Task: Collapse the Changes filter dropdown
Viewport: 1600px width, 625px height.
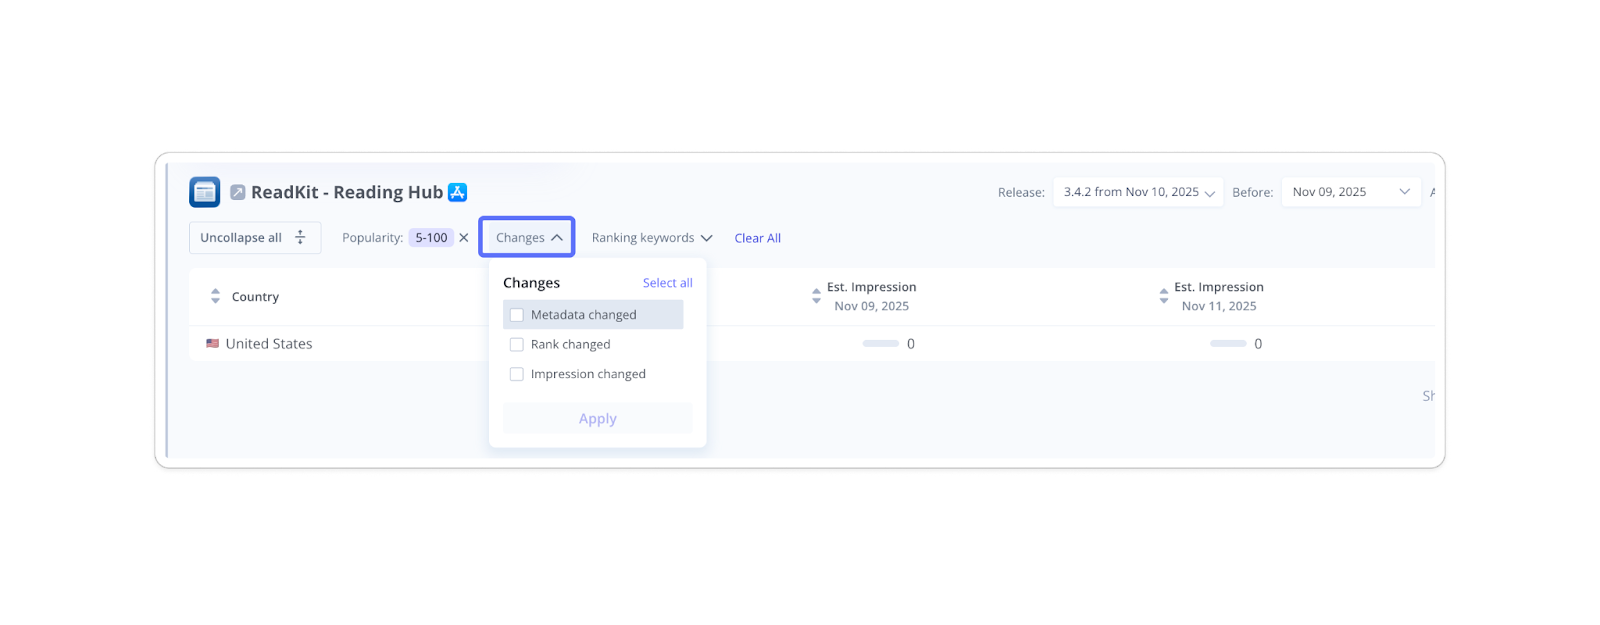Action: tap(527, 238)
